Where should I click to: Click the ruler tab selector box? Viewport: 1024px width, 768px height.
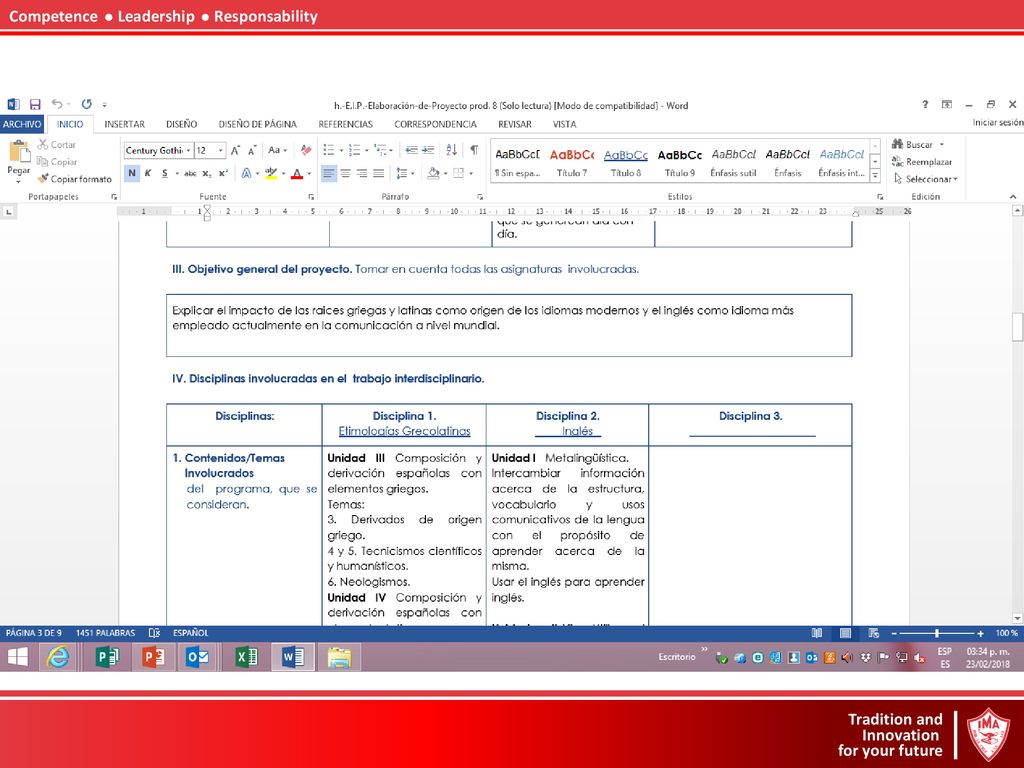(x=8, y=212)
